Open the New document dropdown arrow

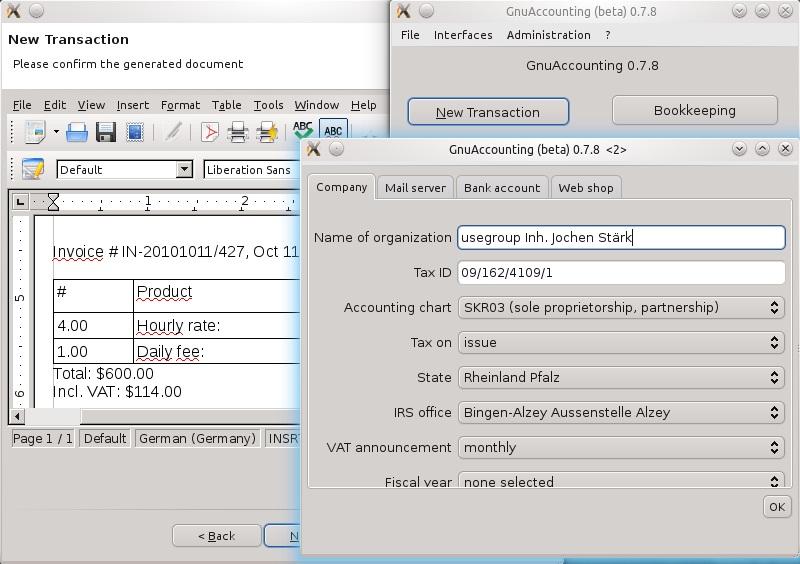click(56, 132)
